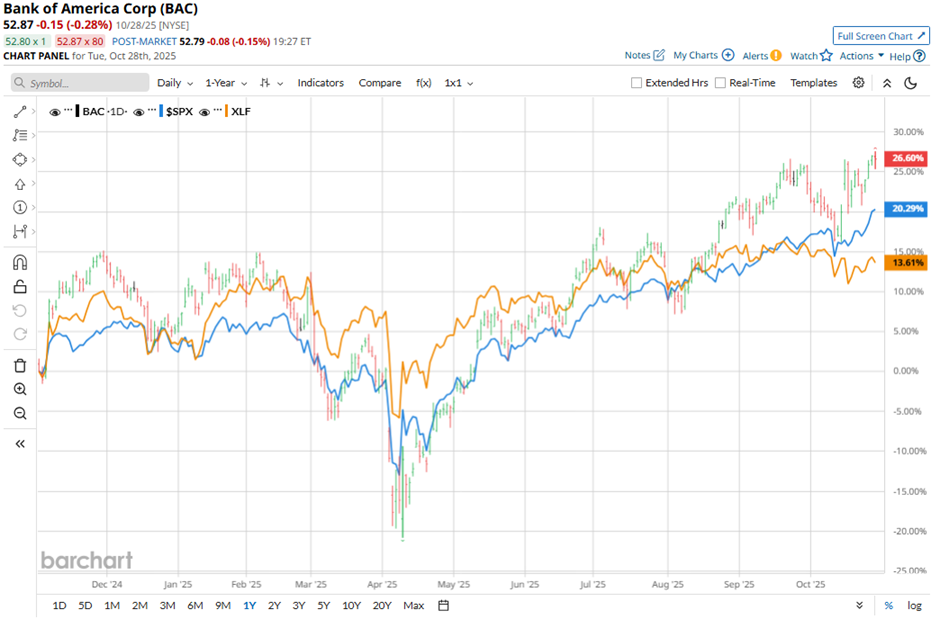Select the 5Y time range
The width and height of the screenshot is (940, 619).
tap(323, 605)
